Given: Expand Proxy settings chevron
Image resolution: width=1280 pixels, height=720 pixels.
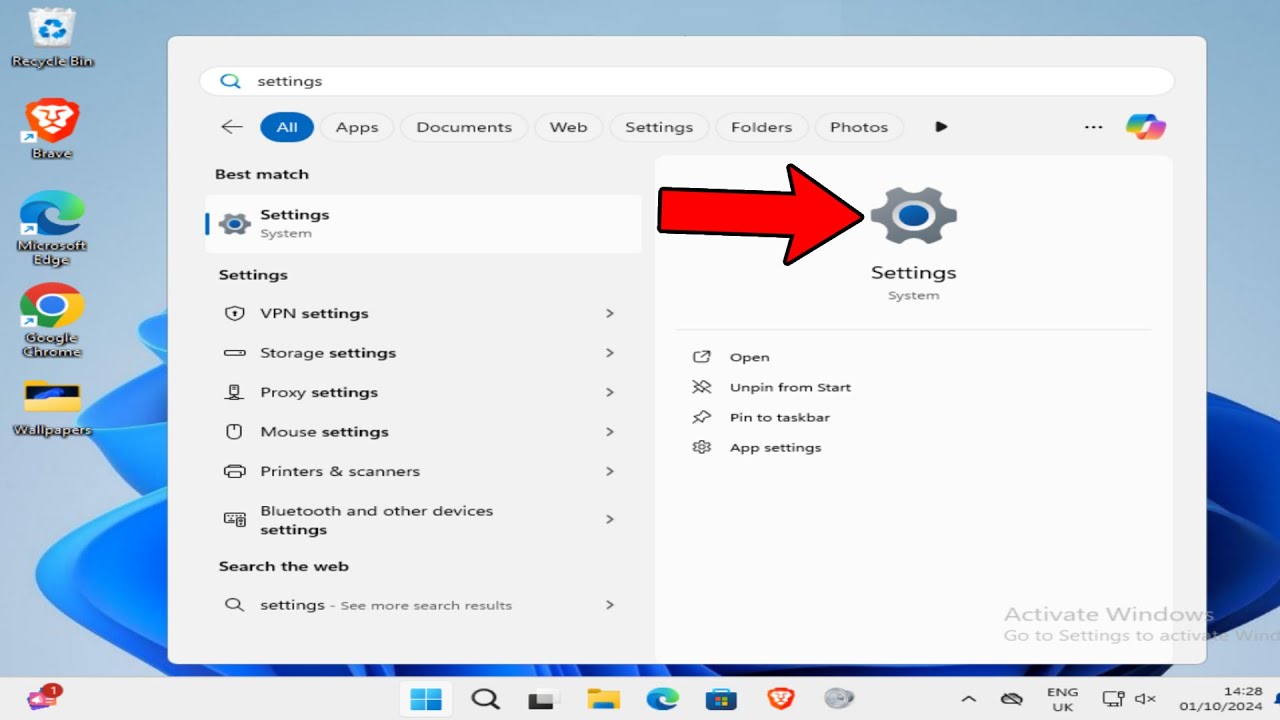Looking at the screenshot, I should [609, 392].
